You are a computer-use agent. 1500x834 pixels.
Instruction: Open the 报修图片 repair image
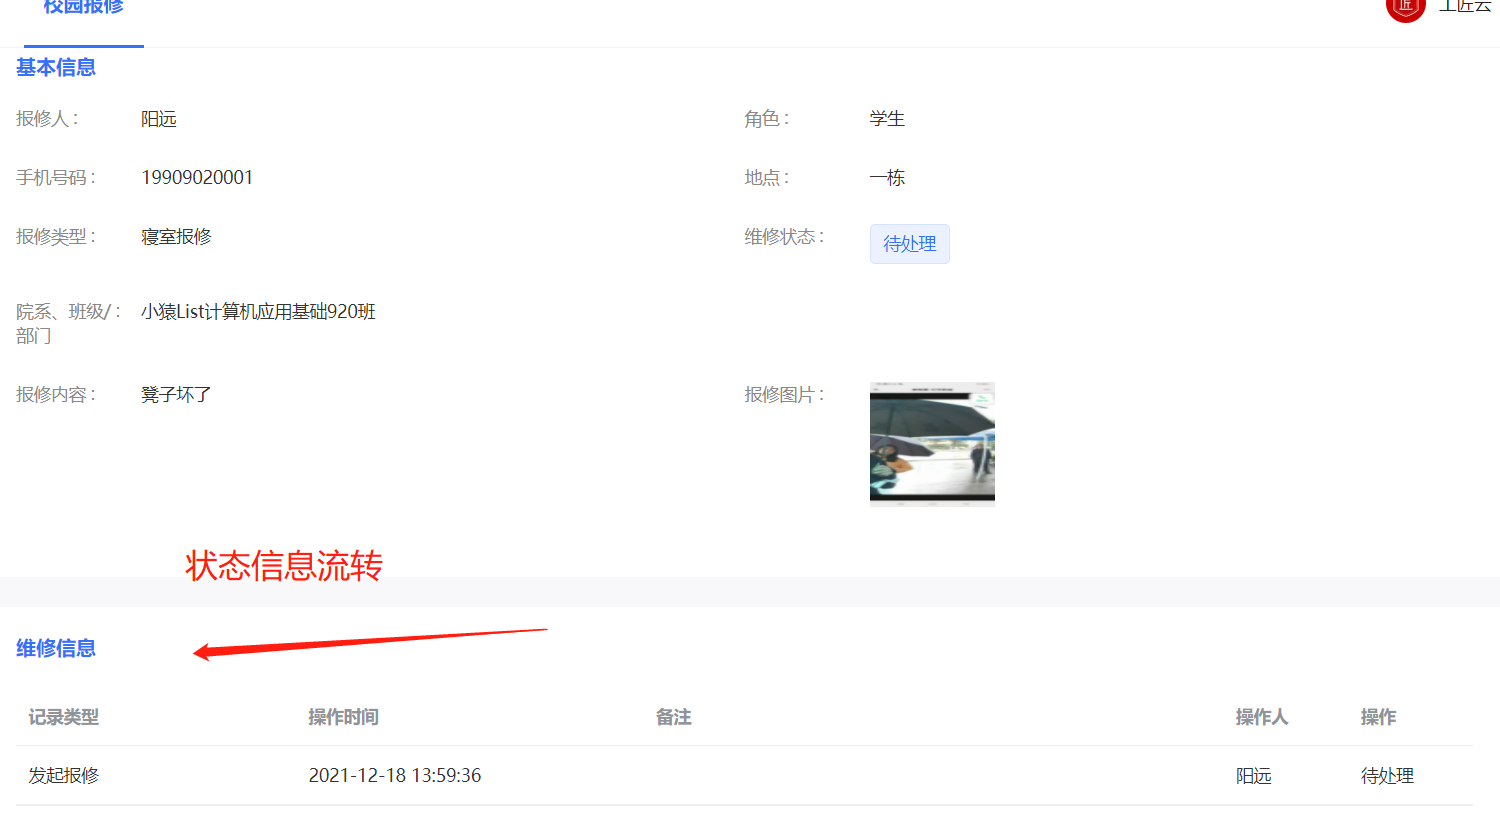click(932, 443)
